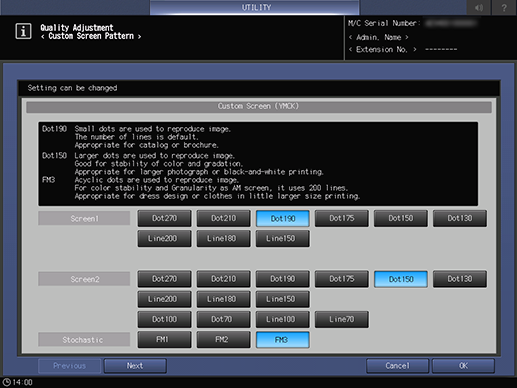Toggle Dot190 in Screen1 row

click(x=283, y=218)
